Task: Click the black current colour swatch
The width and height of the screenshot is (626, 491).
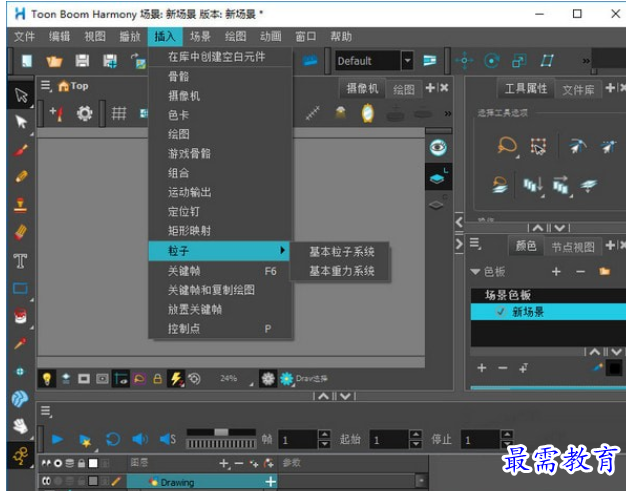Action: (614, 368)
